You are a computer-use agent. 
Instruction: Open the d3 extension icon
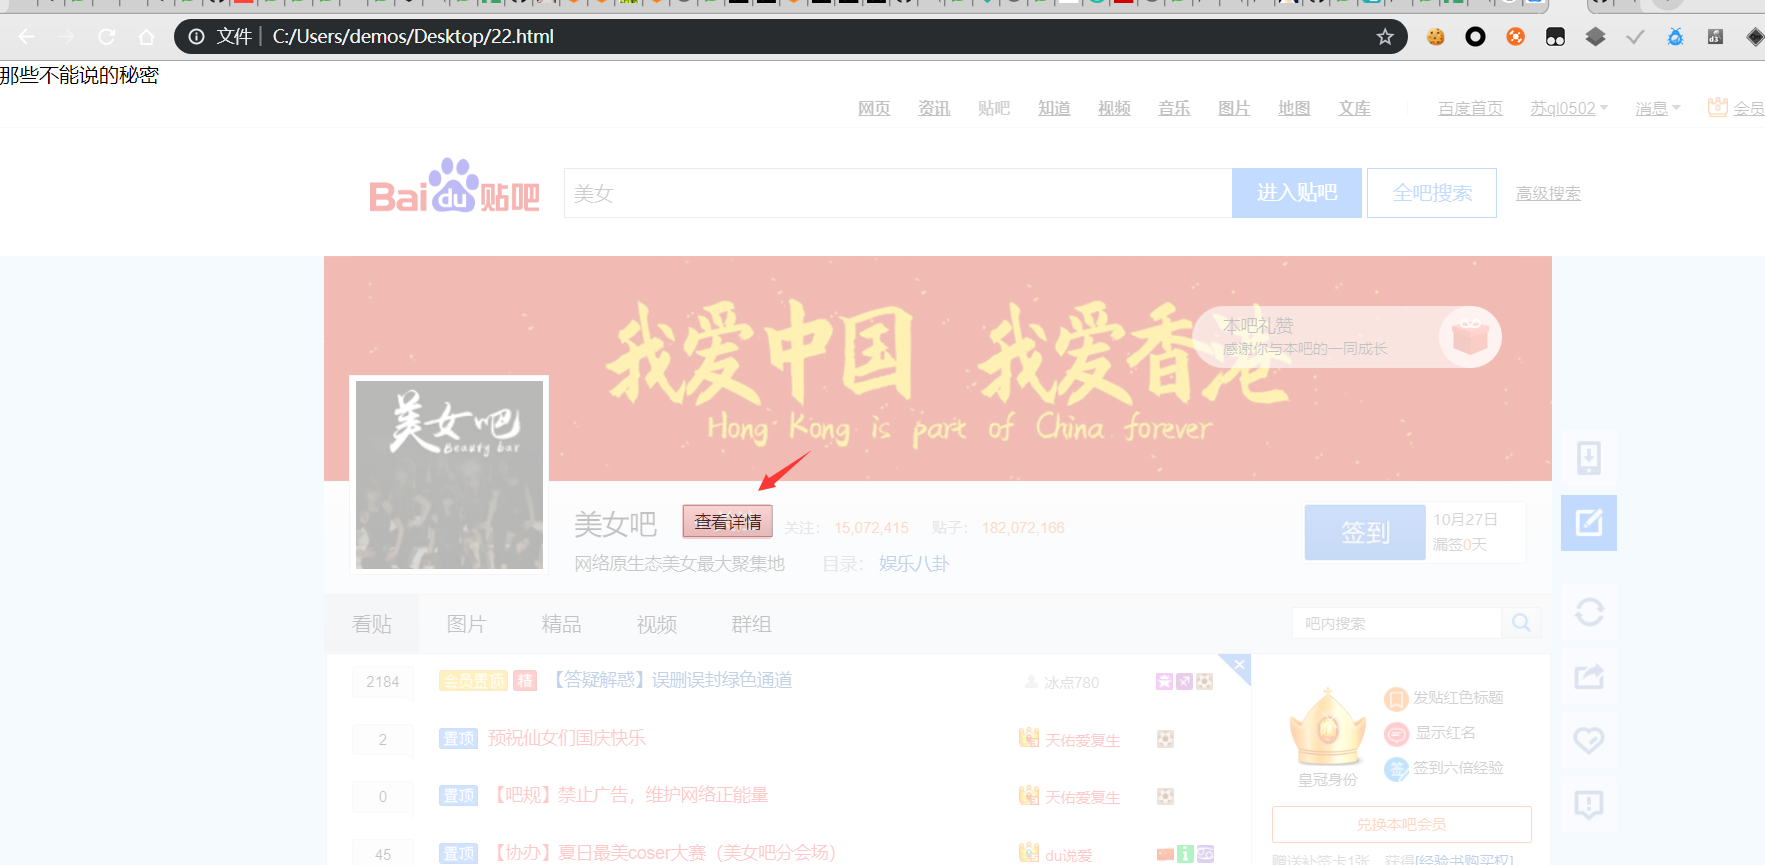1715,37
